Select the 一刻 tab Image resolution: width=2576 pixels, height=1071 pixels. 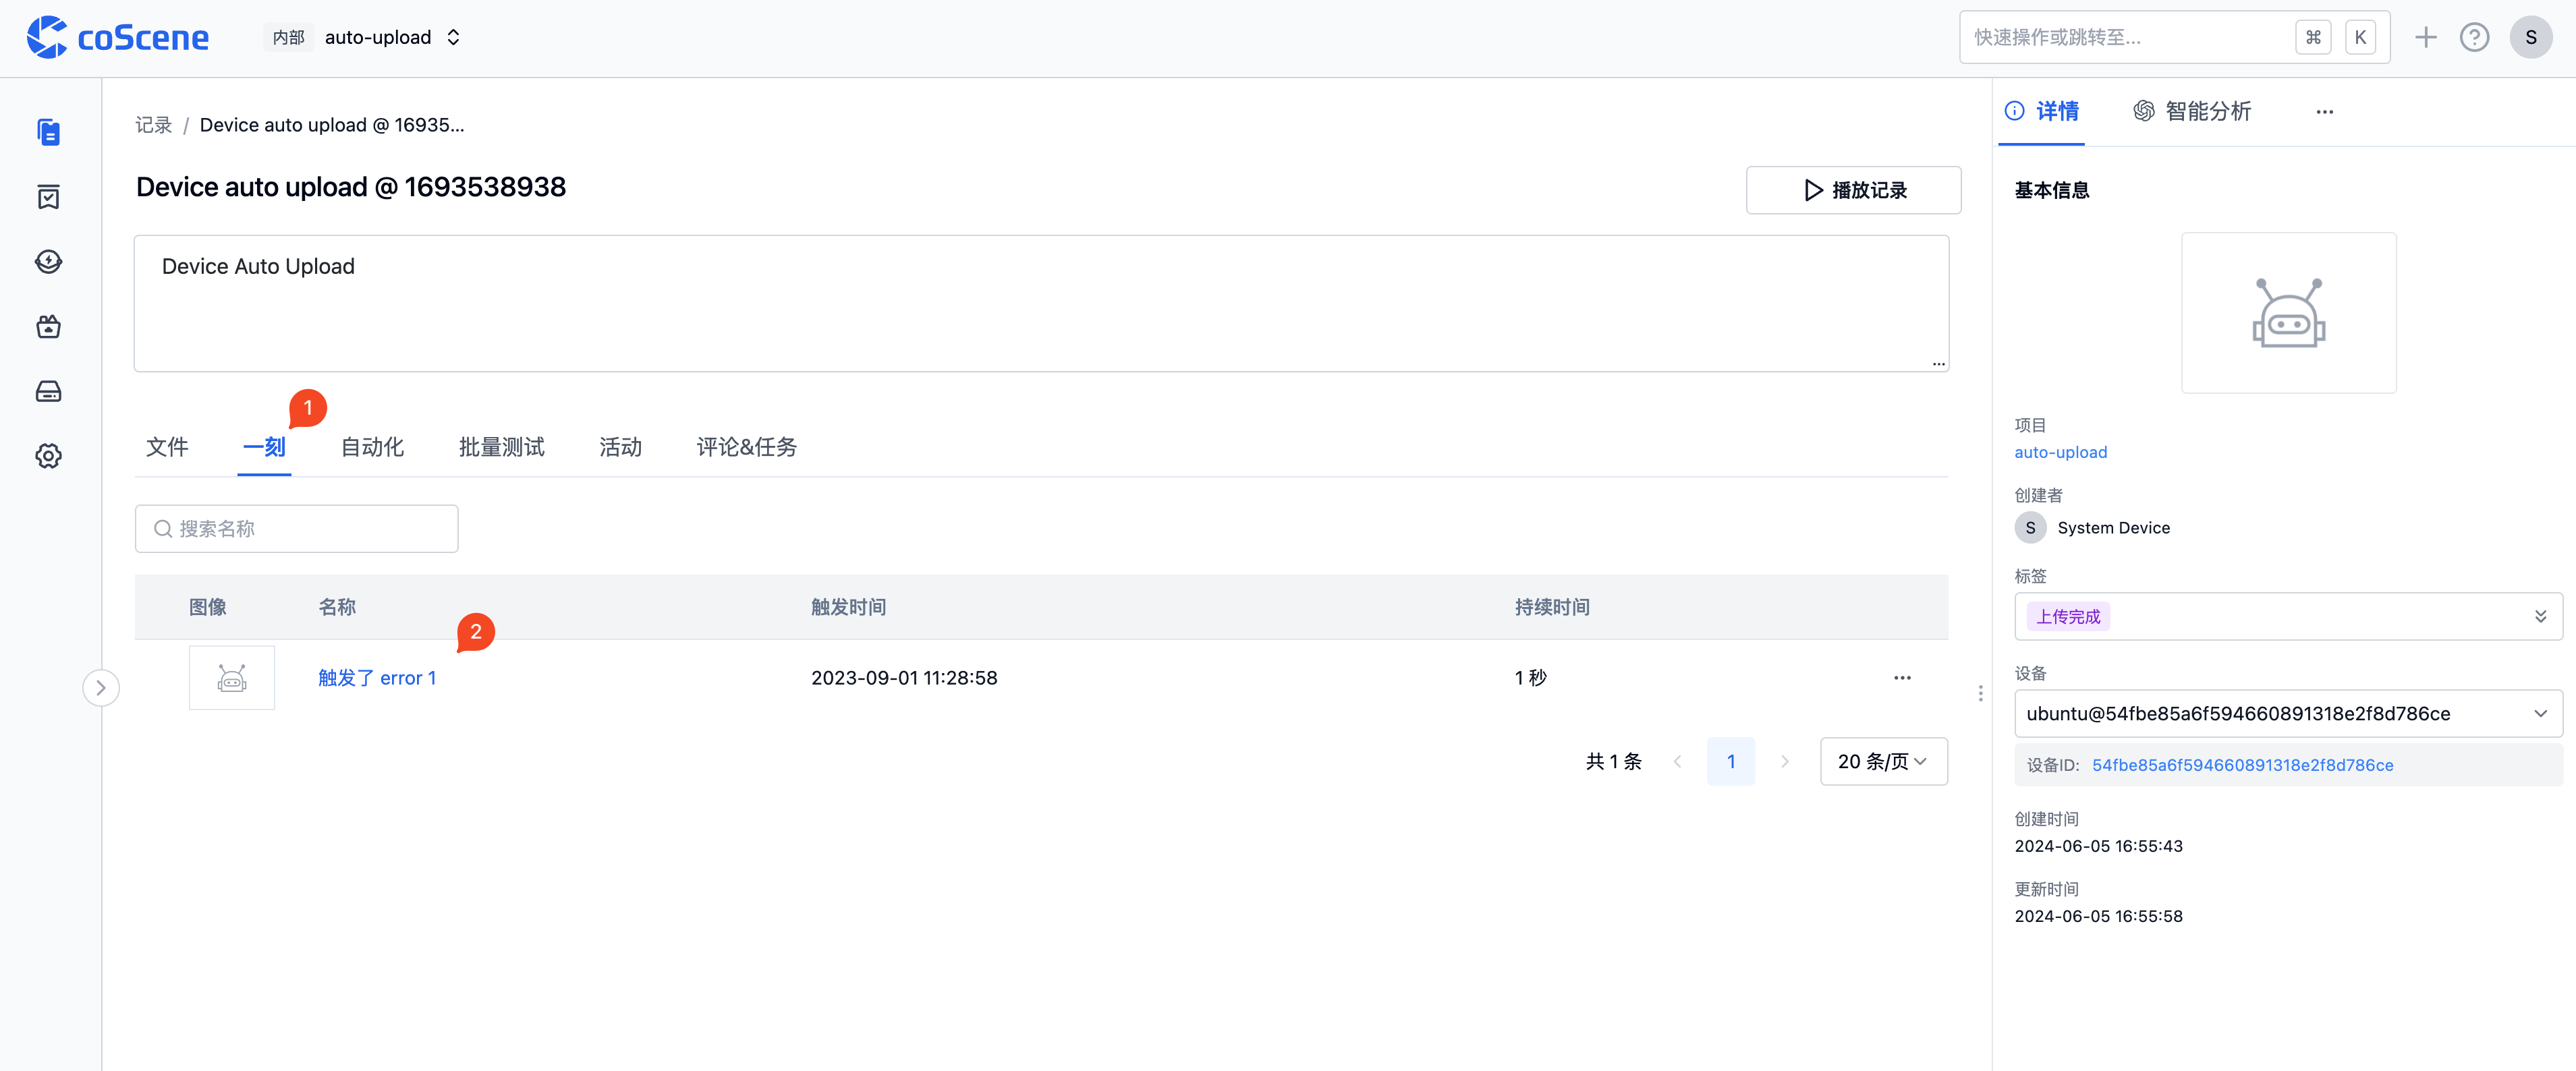264,447
